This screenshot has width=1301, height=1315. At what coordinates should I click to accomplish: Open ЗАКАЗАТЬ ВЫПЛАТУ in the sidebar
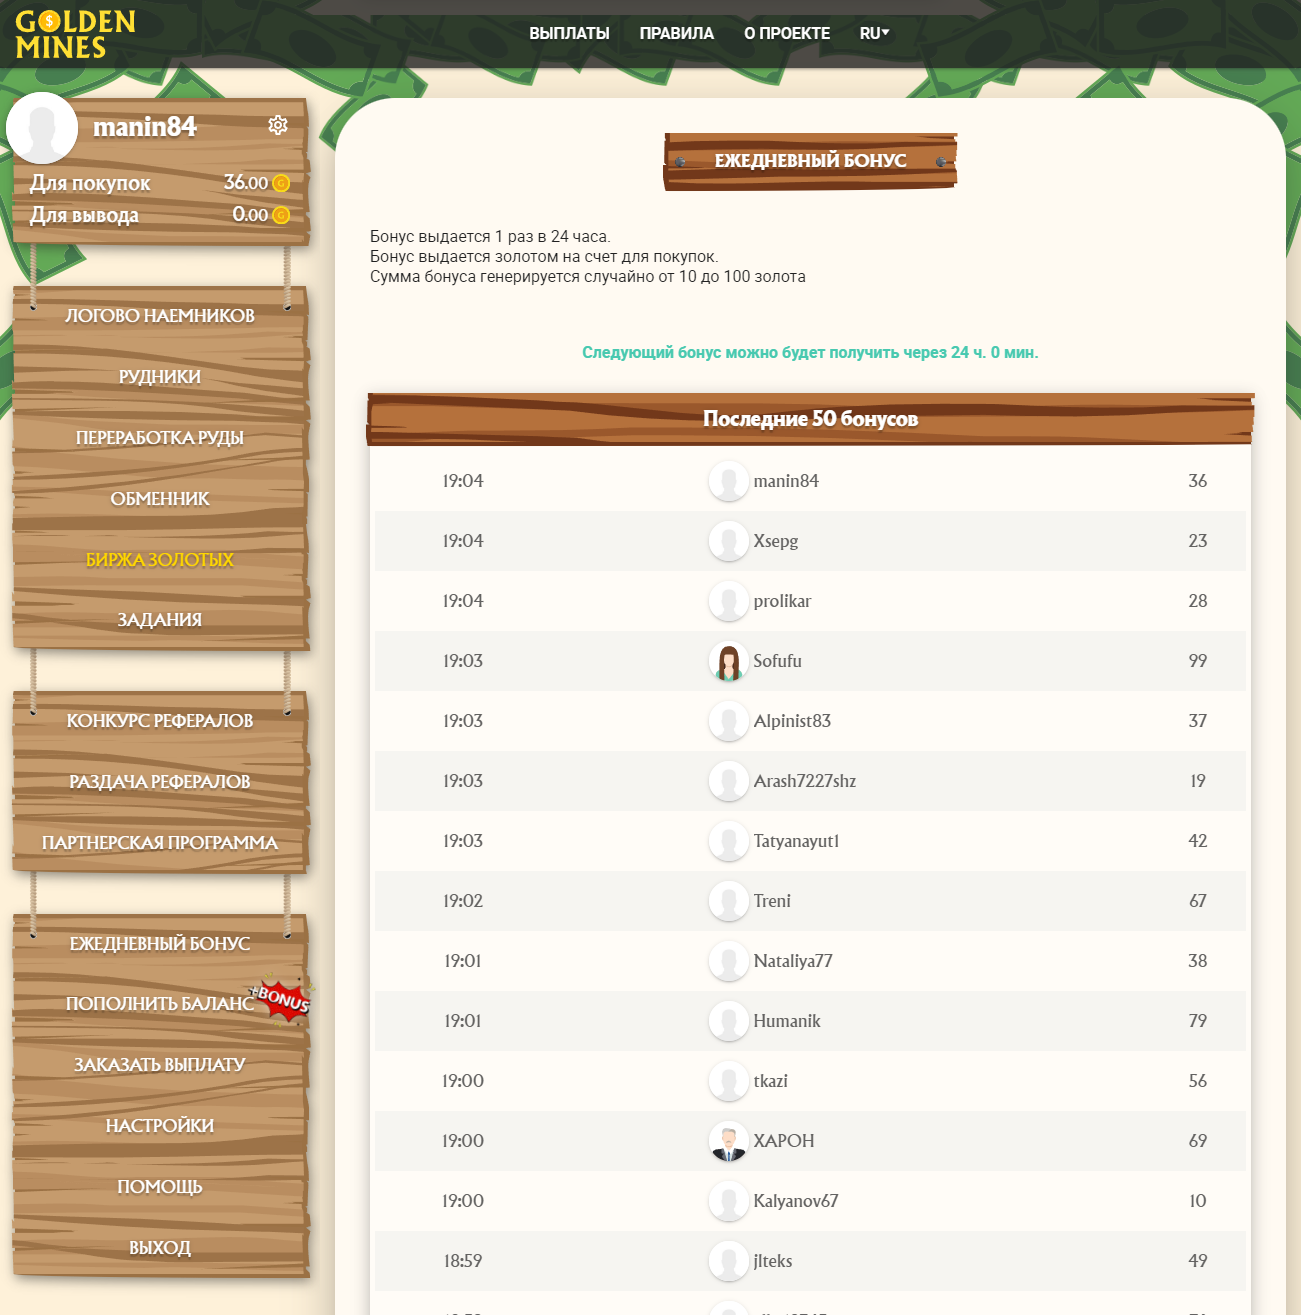coord(160,1065)
